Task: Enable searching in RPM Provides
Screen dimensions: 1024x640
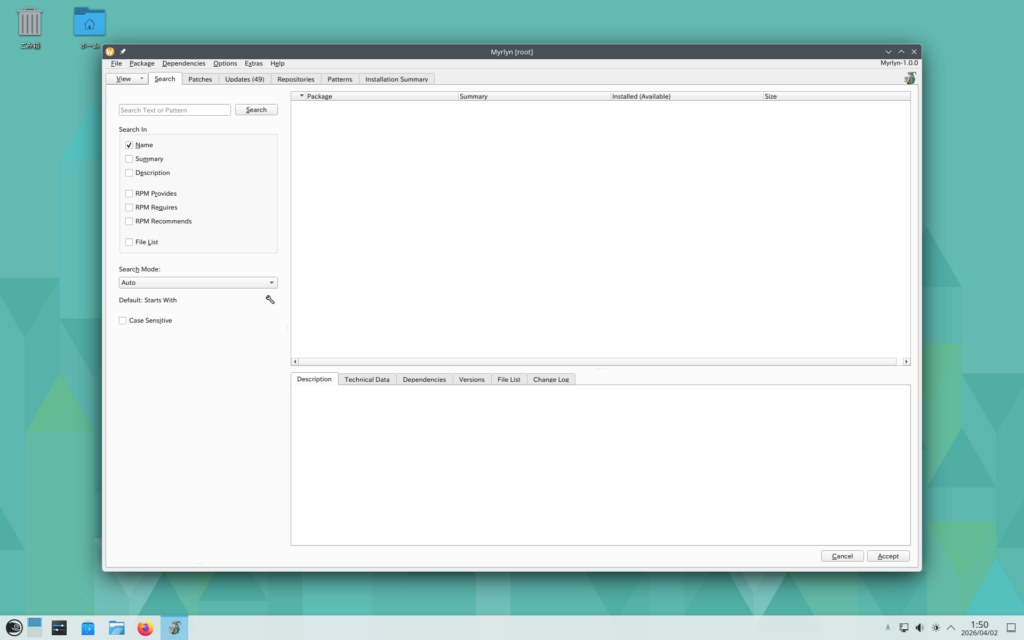Action: tap(129, 193)
